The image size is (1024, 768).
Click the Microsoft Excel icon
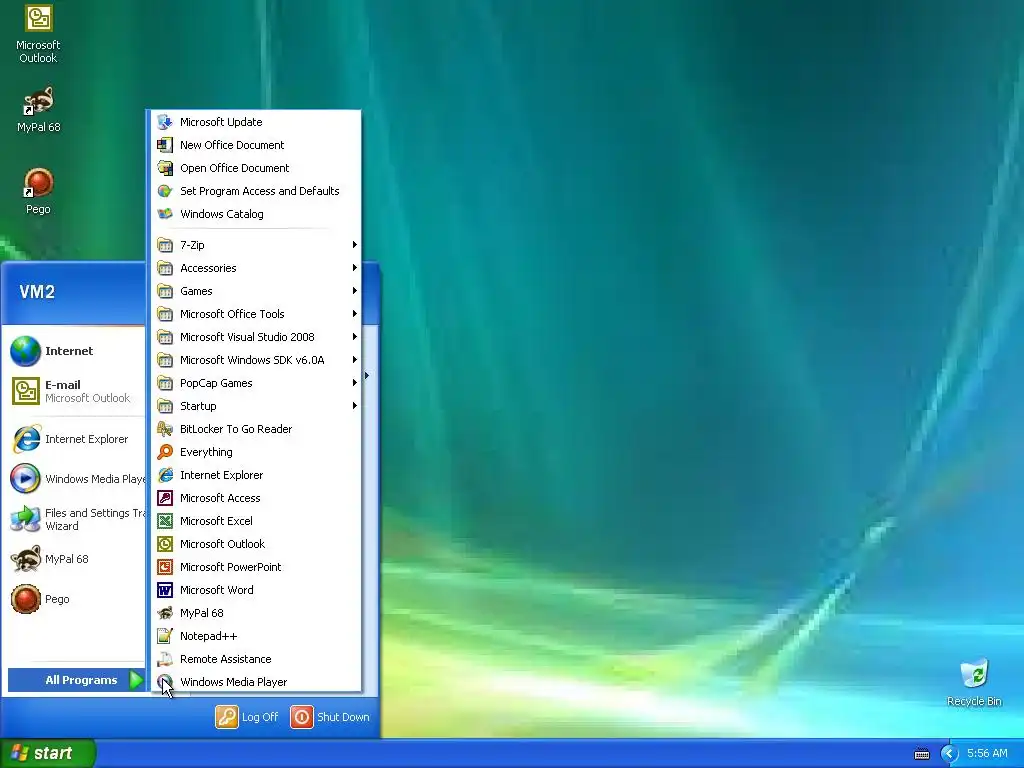[165, 520]
